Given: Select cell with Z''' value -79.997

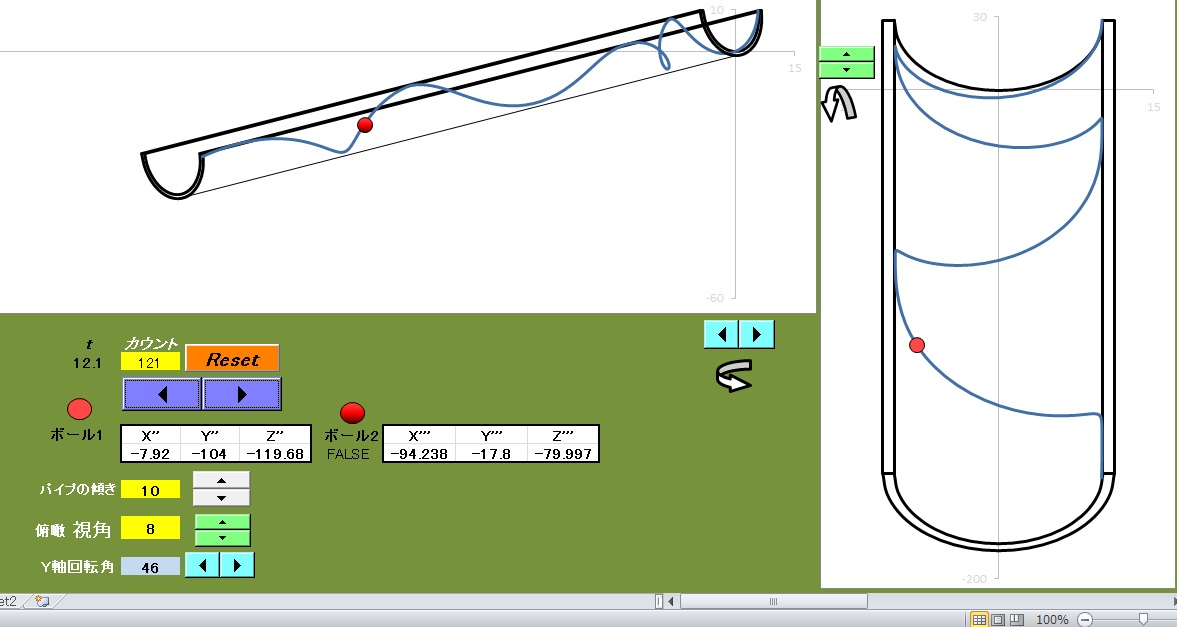Looking at the screenshot, I should pyautogui.click(x=562, y=454).
